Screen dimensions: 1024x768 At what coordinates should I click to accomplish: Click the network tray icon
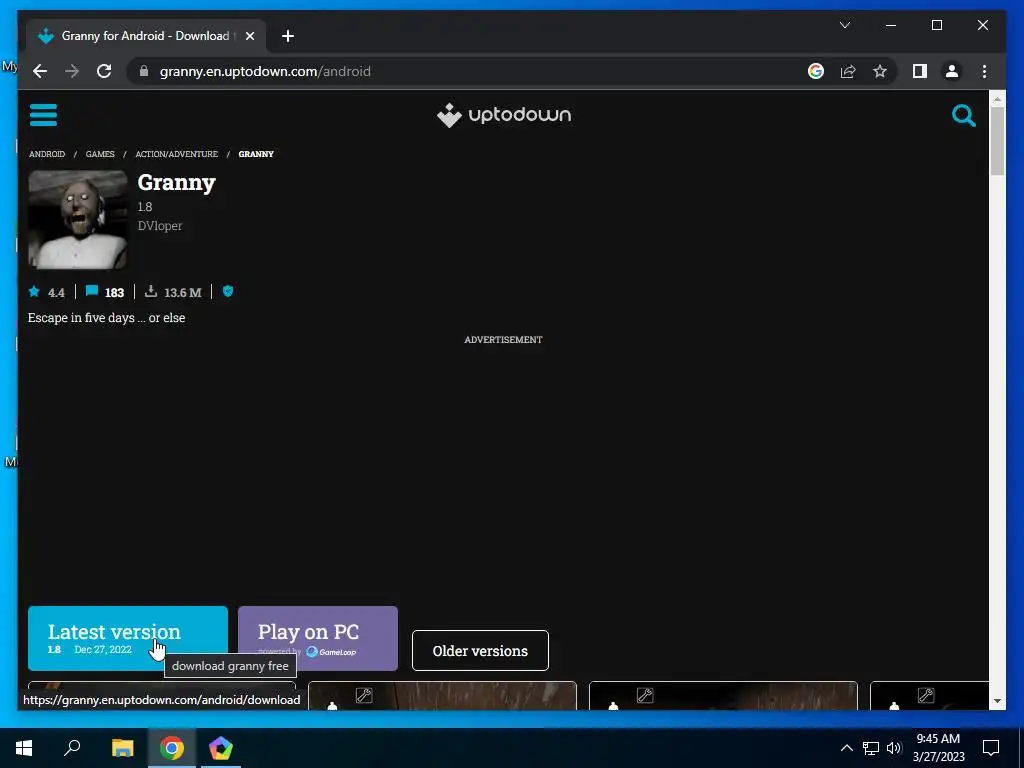[871, 748]
